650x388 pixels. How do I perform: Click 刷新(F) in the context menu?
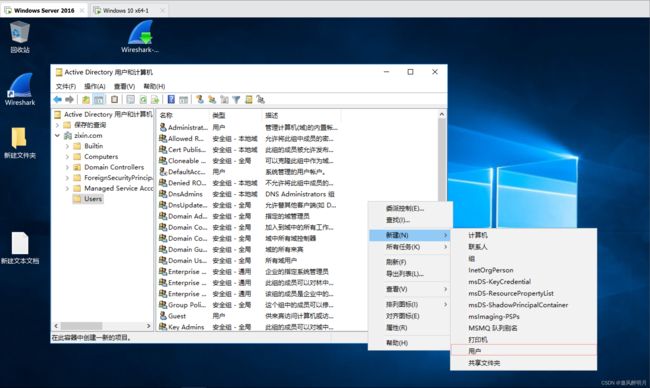coord(410,262)
